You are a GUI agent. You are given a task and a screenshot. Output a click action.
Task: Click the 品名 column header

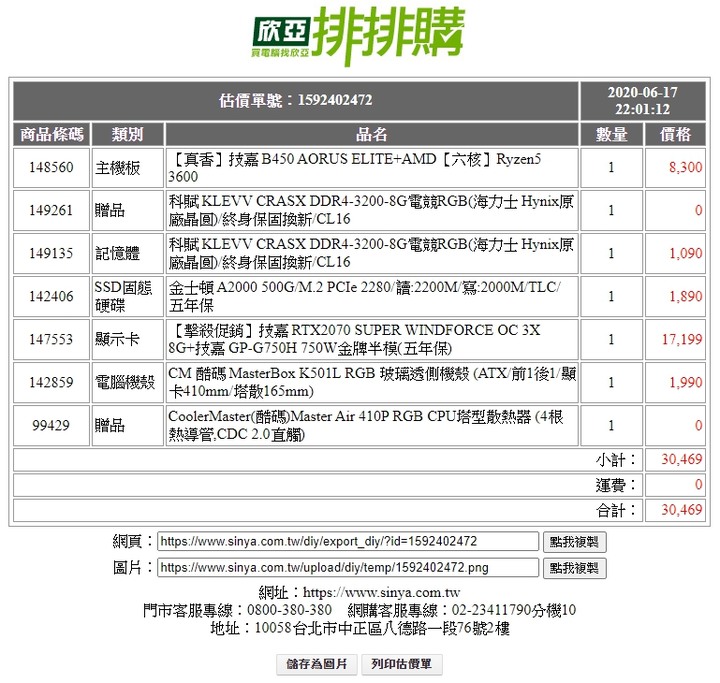[372, 135]
